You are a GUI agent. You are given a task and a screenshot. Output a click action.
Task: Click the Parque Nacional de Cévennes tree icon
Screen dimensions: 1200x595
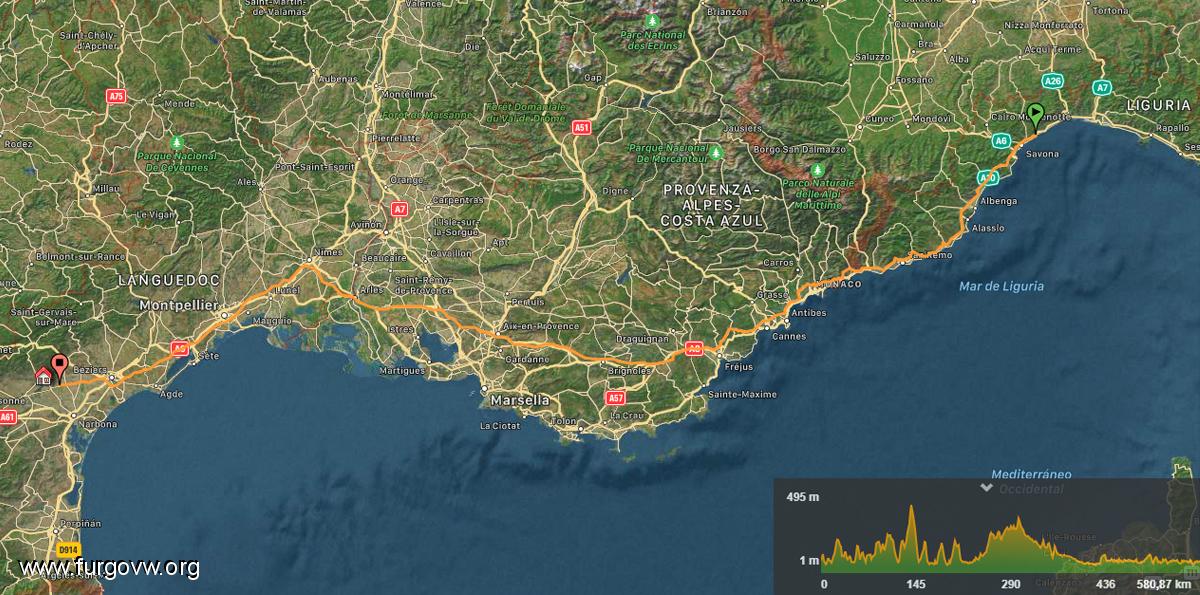[x=177, y=143]
